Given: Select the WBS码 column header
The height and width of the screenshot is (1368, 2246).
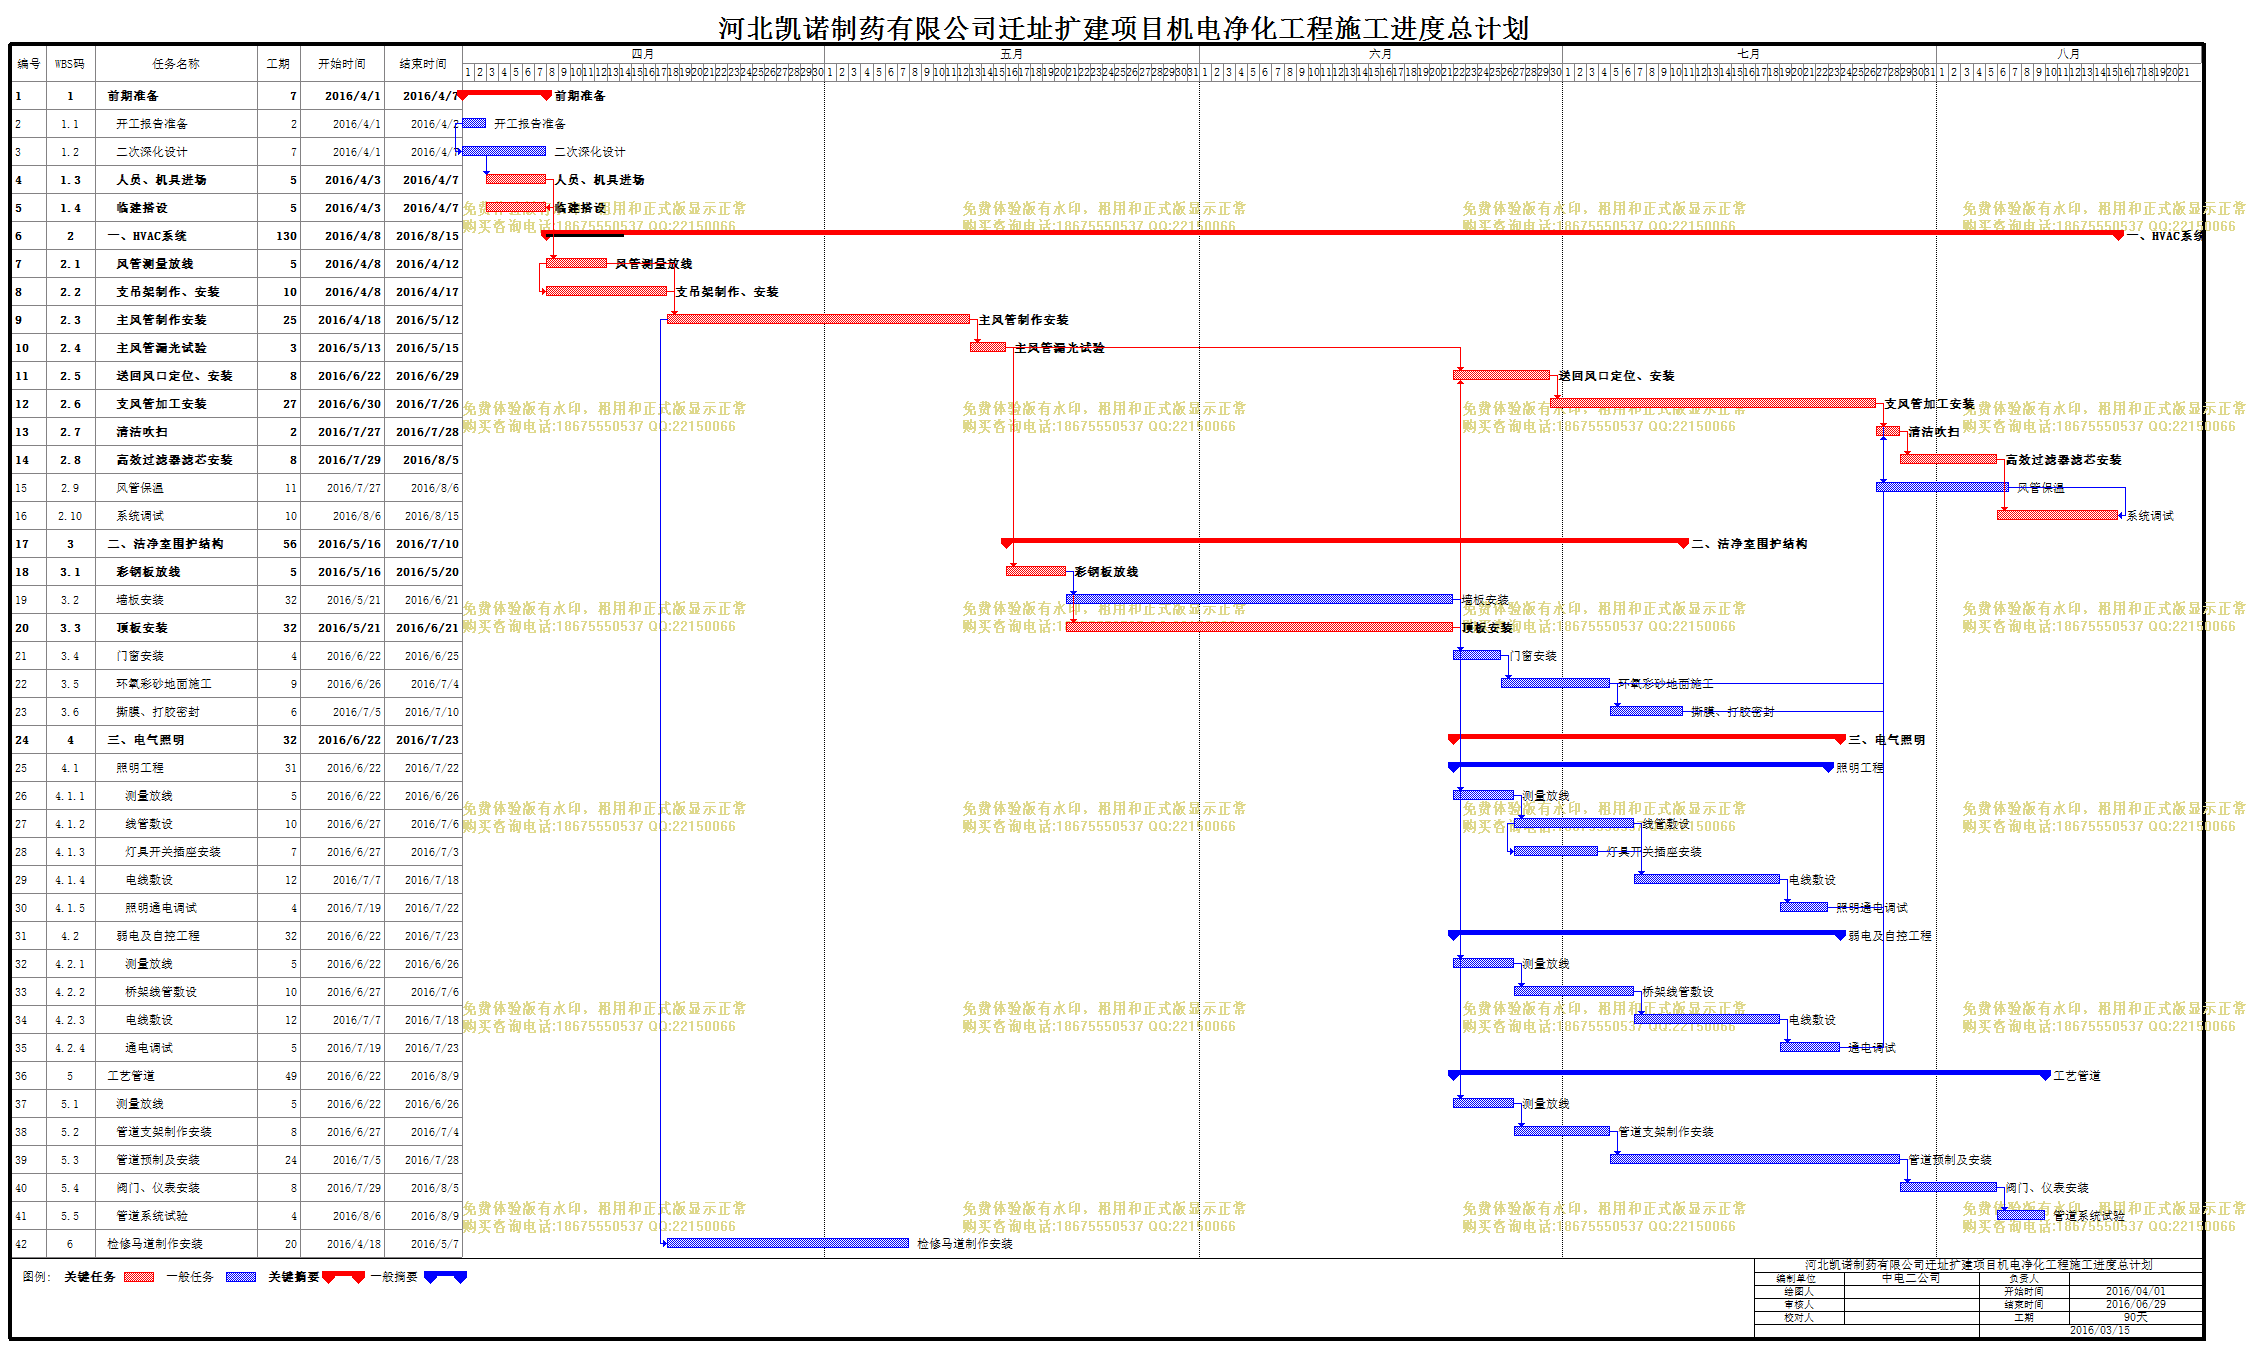Looking at the screenshot, I should 70,63.
